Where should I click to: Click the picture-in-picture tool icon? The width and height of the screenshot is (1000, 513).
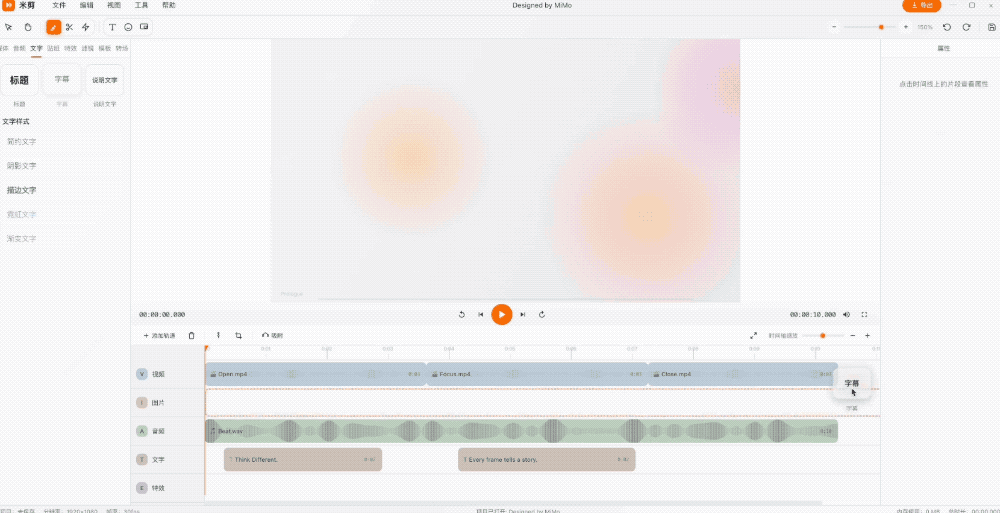click(x=144, y=27)
